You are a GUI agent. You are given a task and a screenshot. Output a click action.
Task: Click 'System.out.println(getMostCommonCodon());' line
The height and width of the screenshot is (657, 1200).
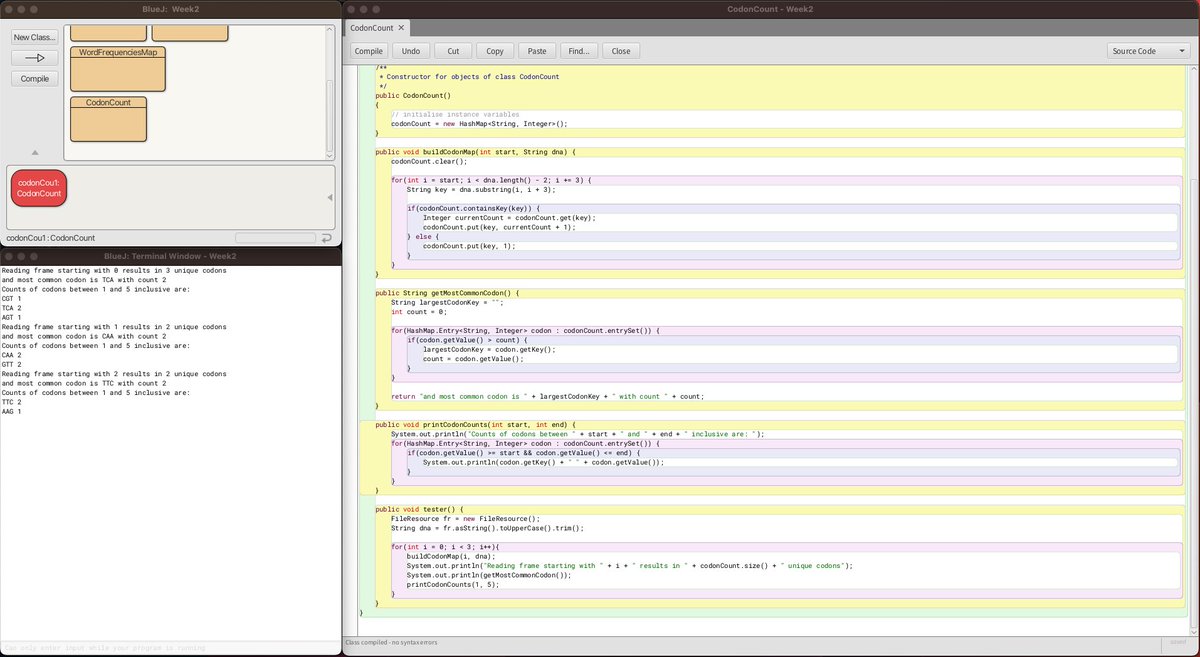pos(489,575)
